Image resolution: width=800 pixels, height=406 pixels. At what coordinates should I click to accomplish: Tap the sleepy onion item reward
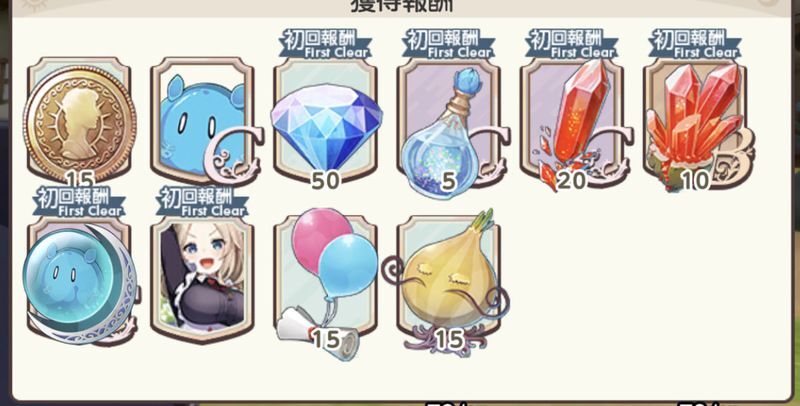pos(448,282)
